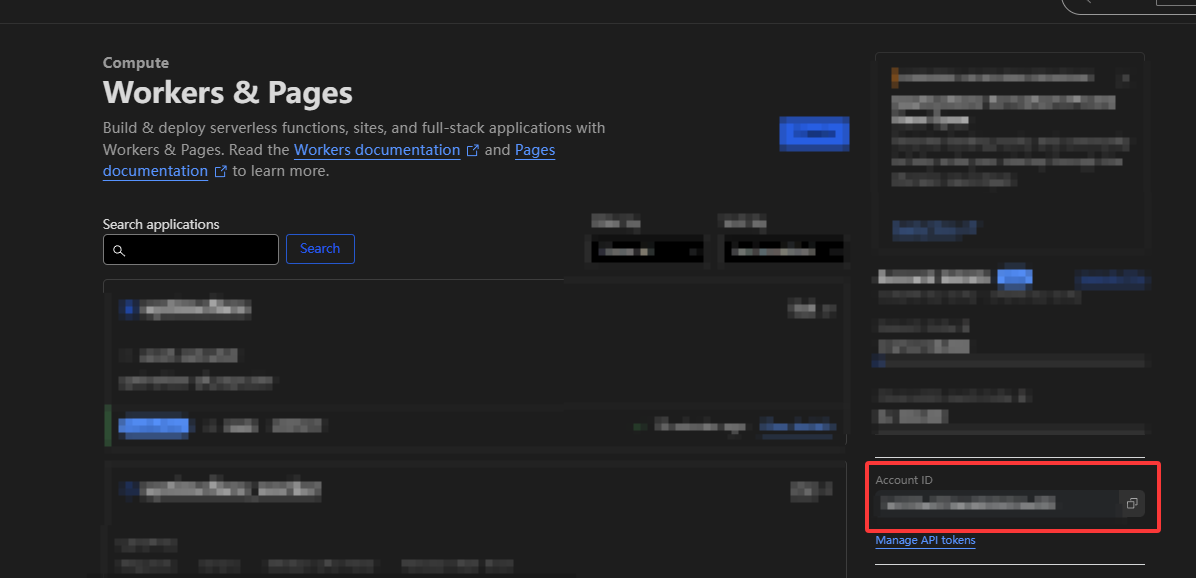Open the second application in the list
The height and width of the screenshot is (578, 1196).
tap(230, 489)
